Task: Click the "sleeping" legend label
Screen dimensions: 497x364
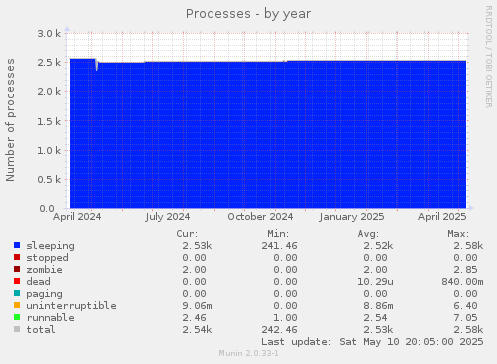Action: tap(51, 246)
